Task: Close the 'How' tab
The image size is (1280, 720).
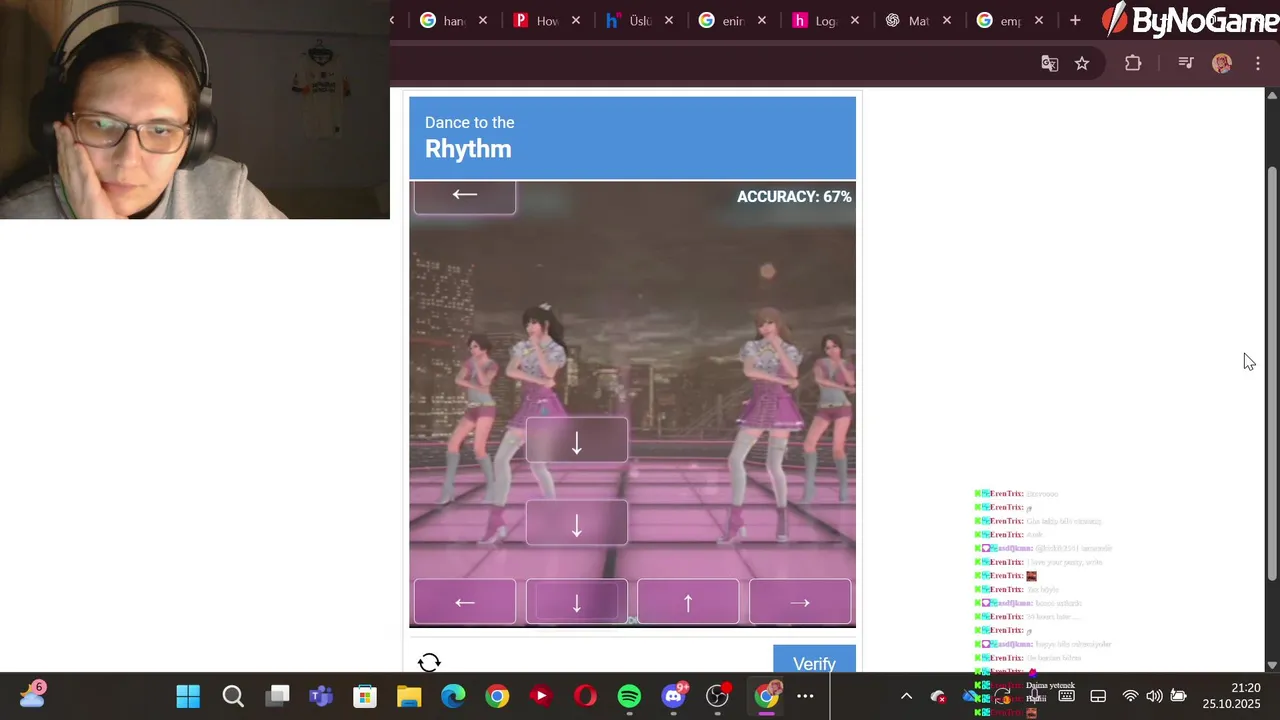Action: pyautogui.click(x=576, y=20)
